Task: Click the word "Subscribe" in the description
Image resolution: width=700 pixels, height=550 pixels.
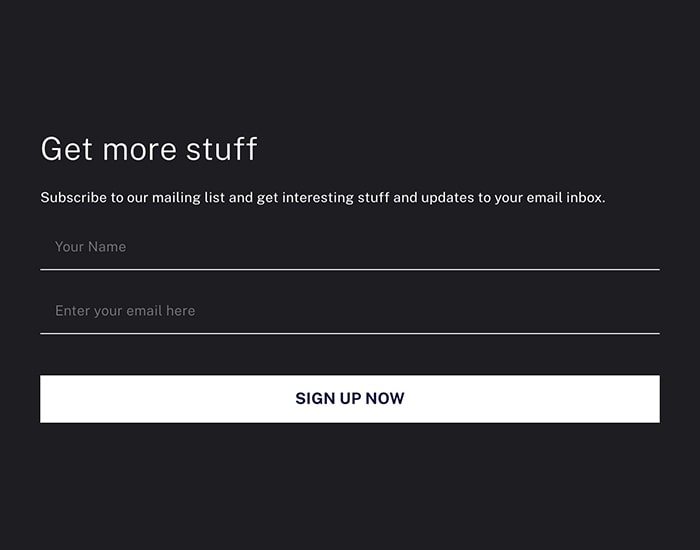Action: pos(74,197)
